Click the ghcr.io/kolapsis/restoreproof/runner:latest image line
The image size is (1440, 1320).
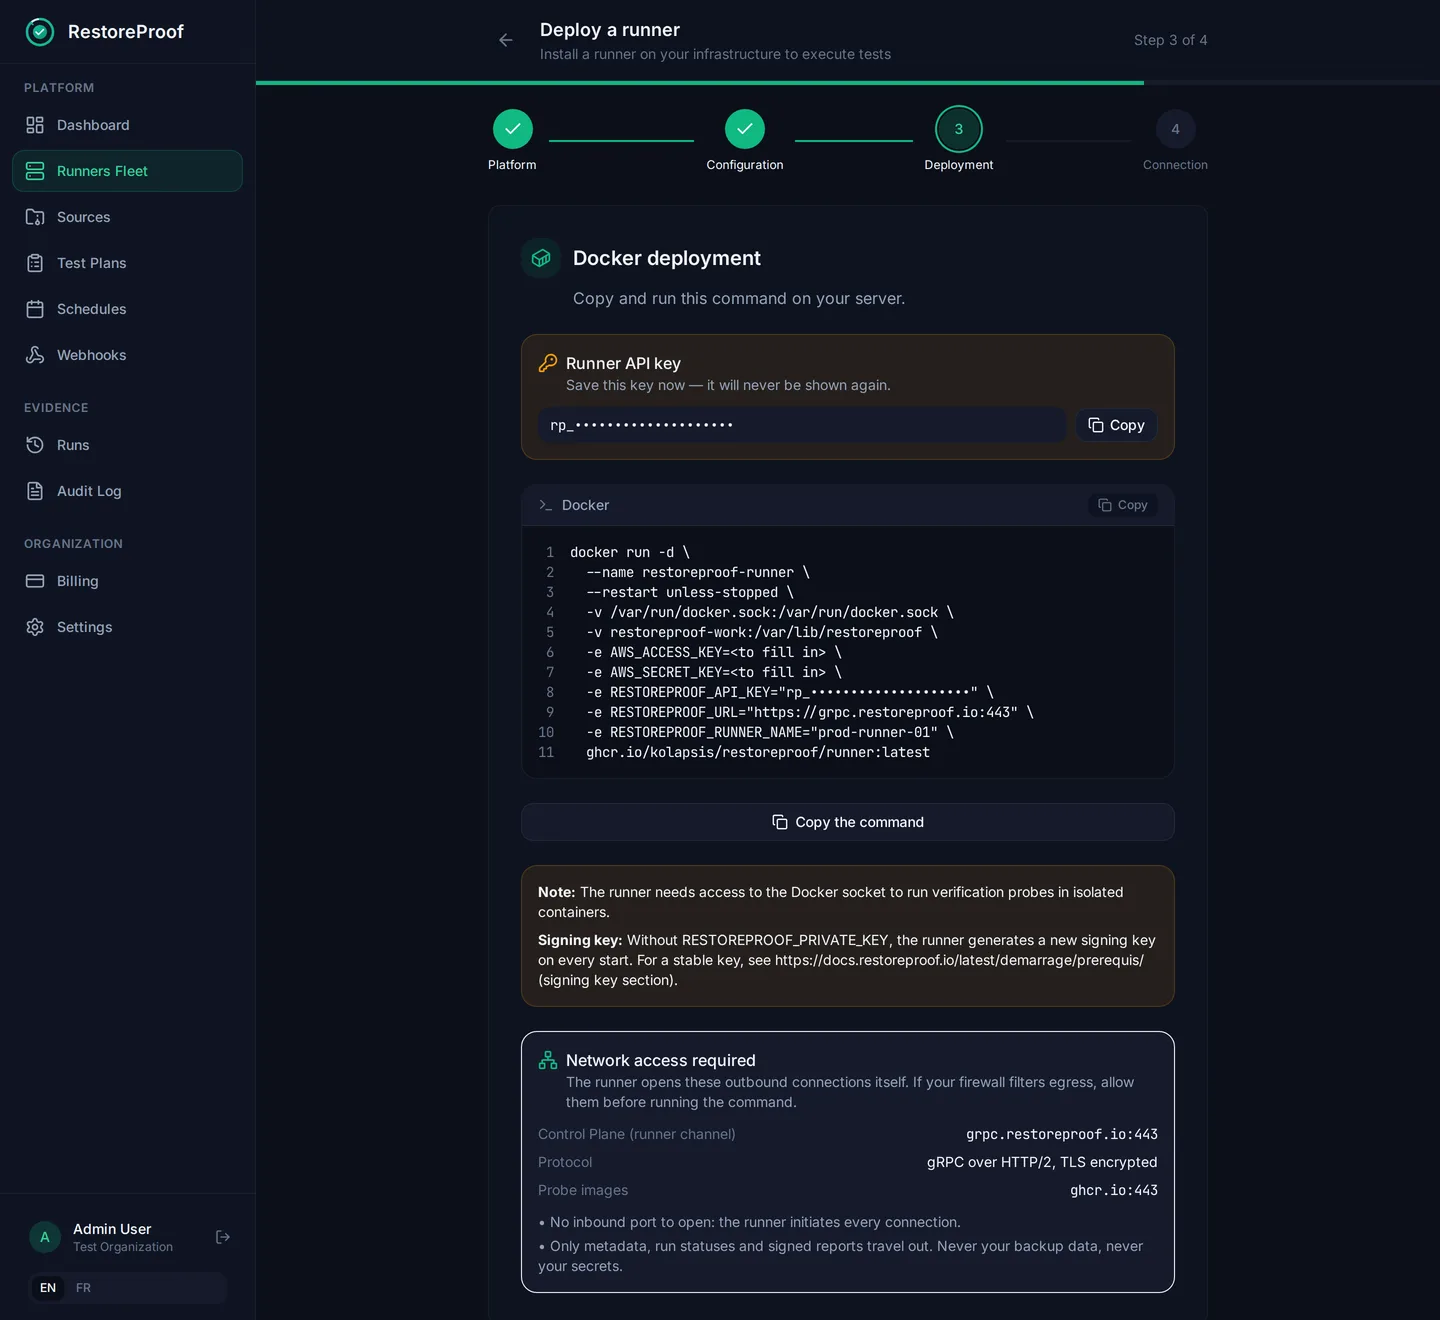coord(758,752)
